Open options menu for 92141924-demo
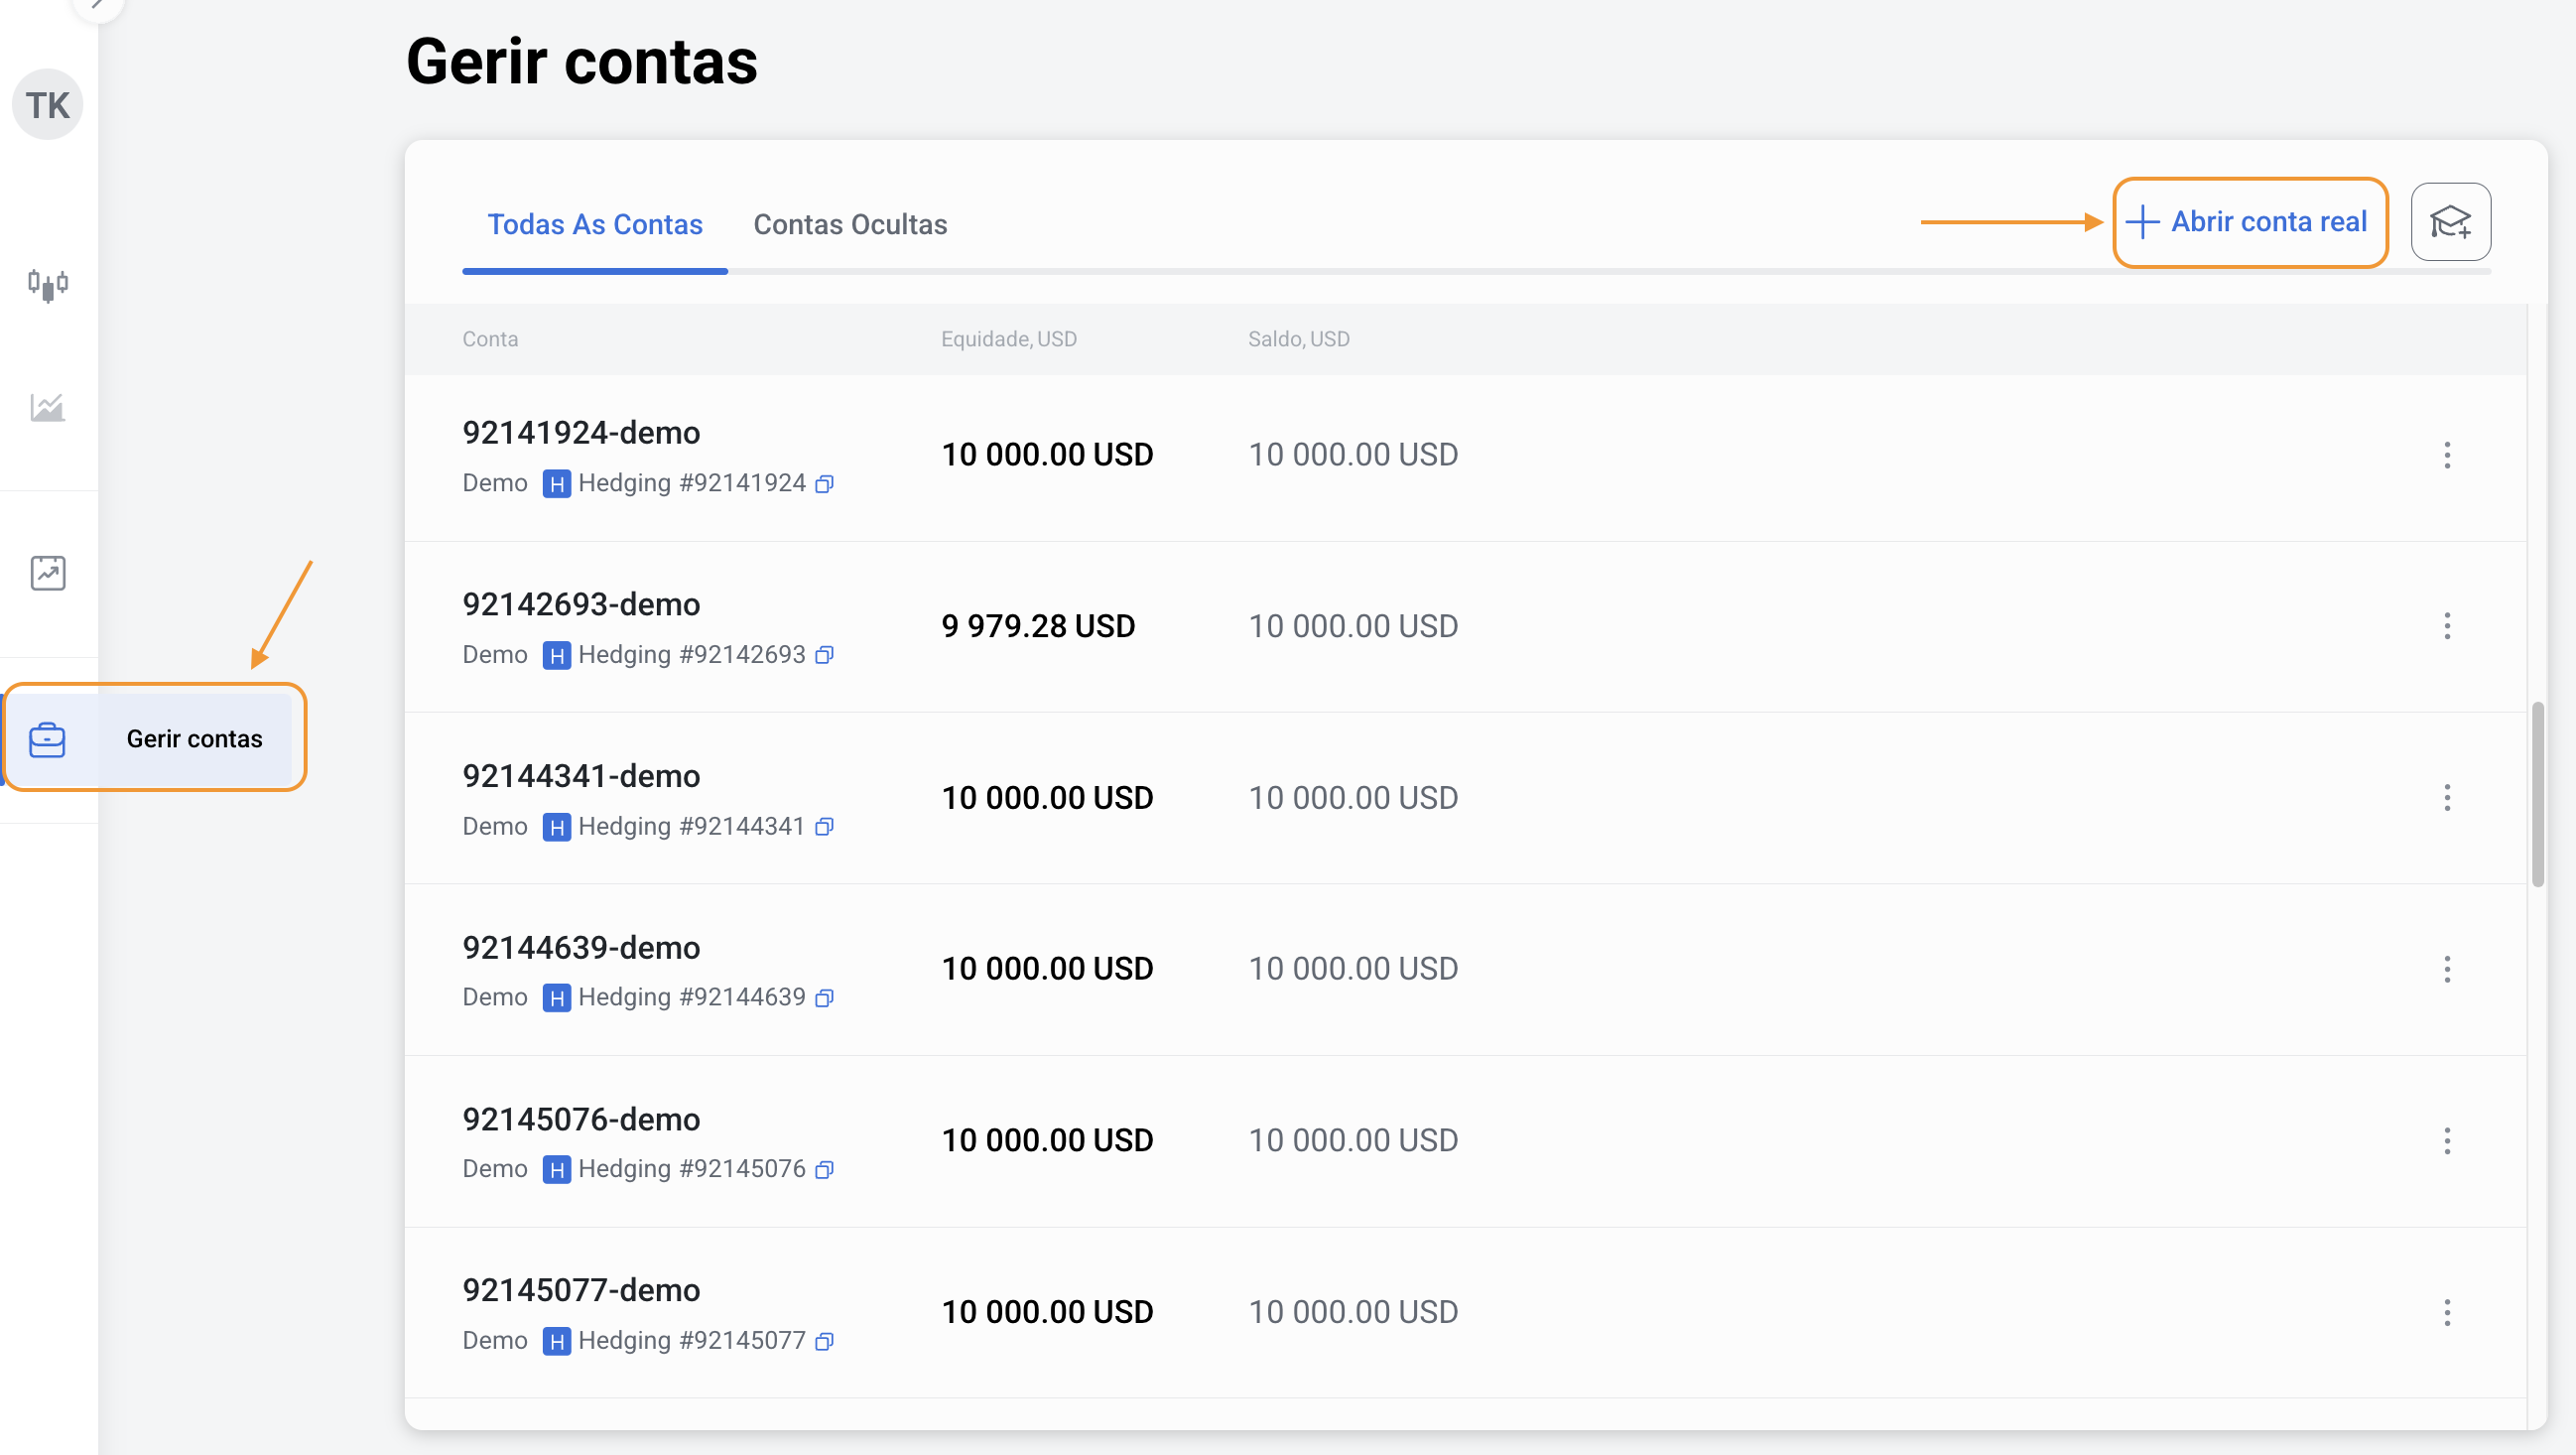The width and height of the screenshot is (2576, 1455). pyautogui.click(x=2446, y=455)
